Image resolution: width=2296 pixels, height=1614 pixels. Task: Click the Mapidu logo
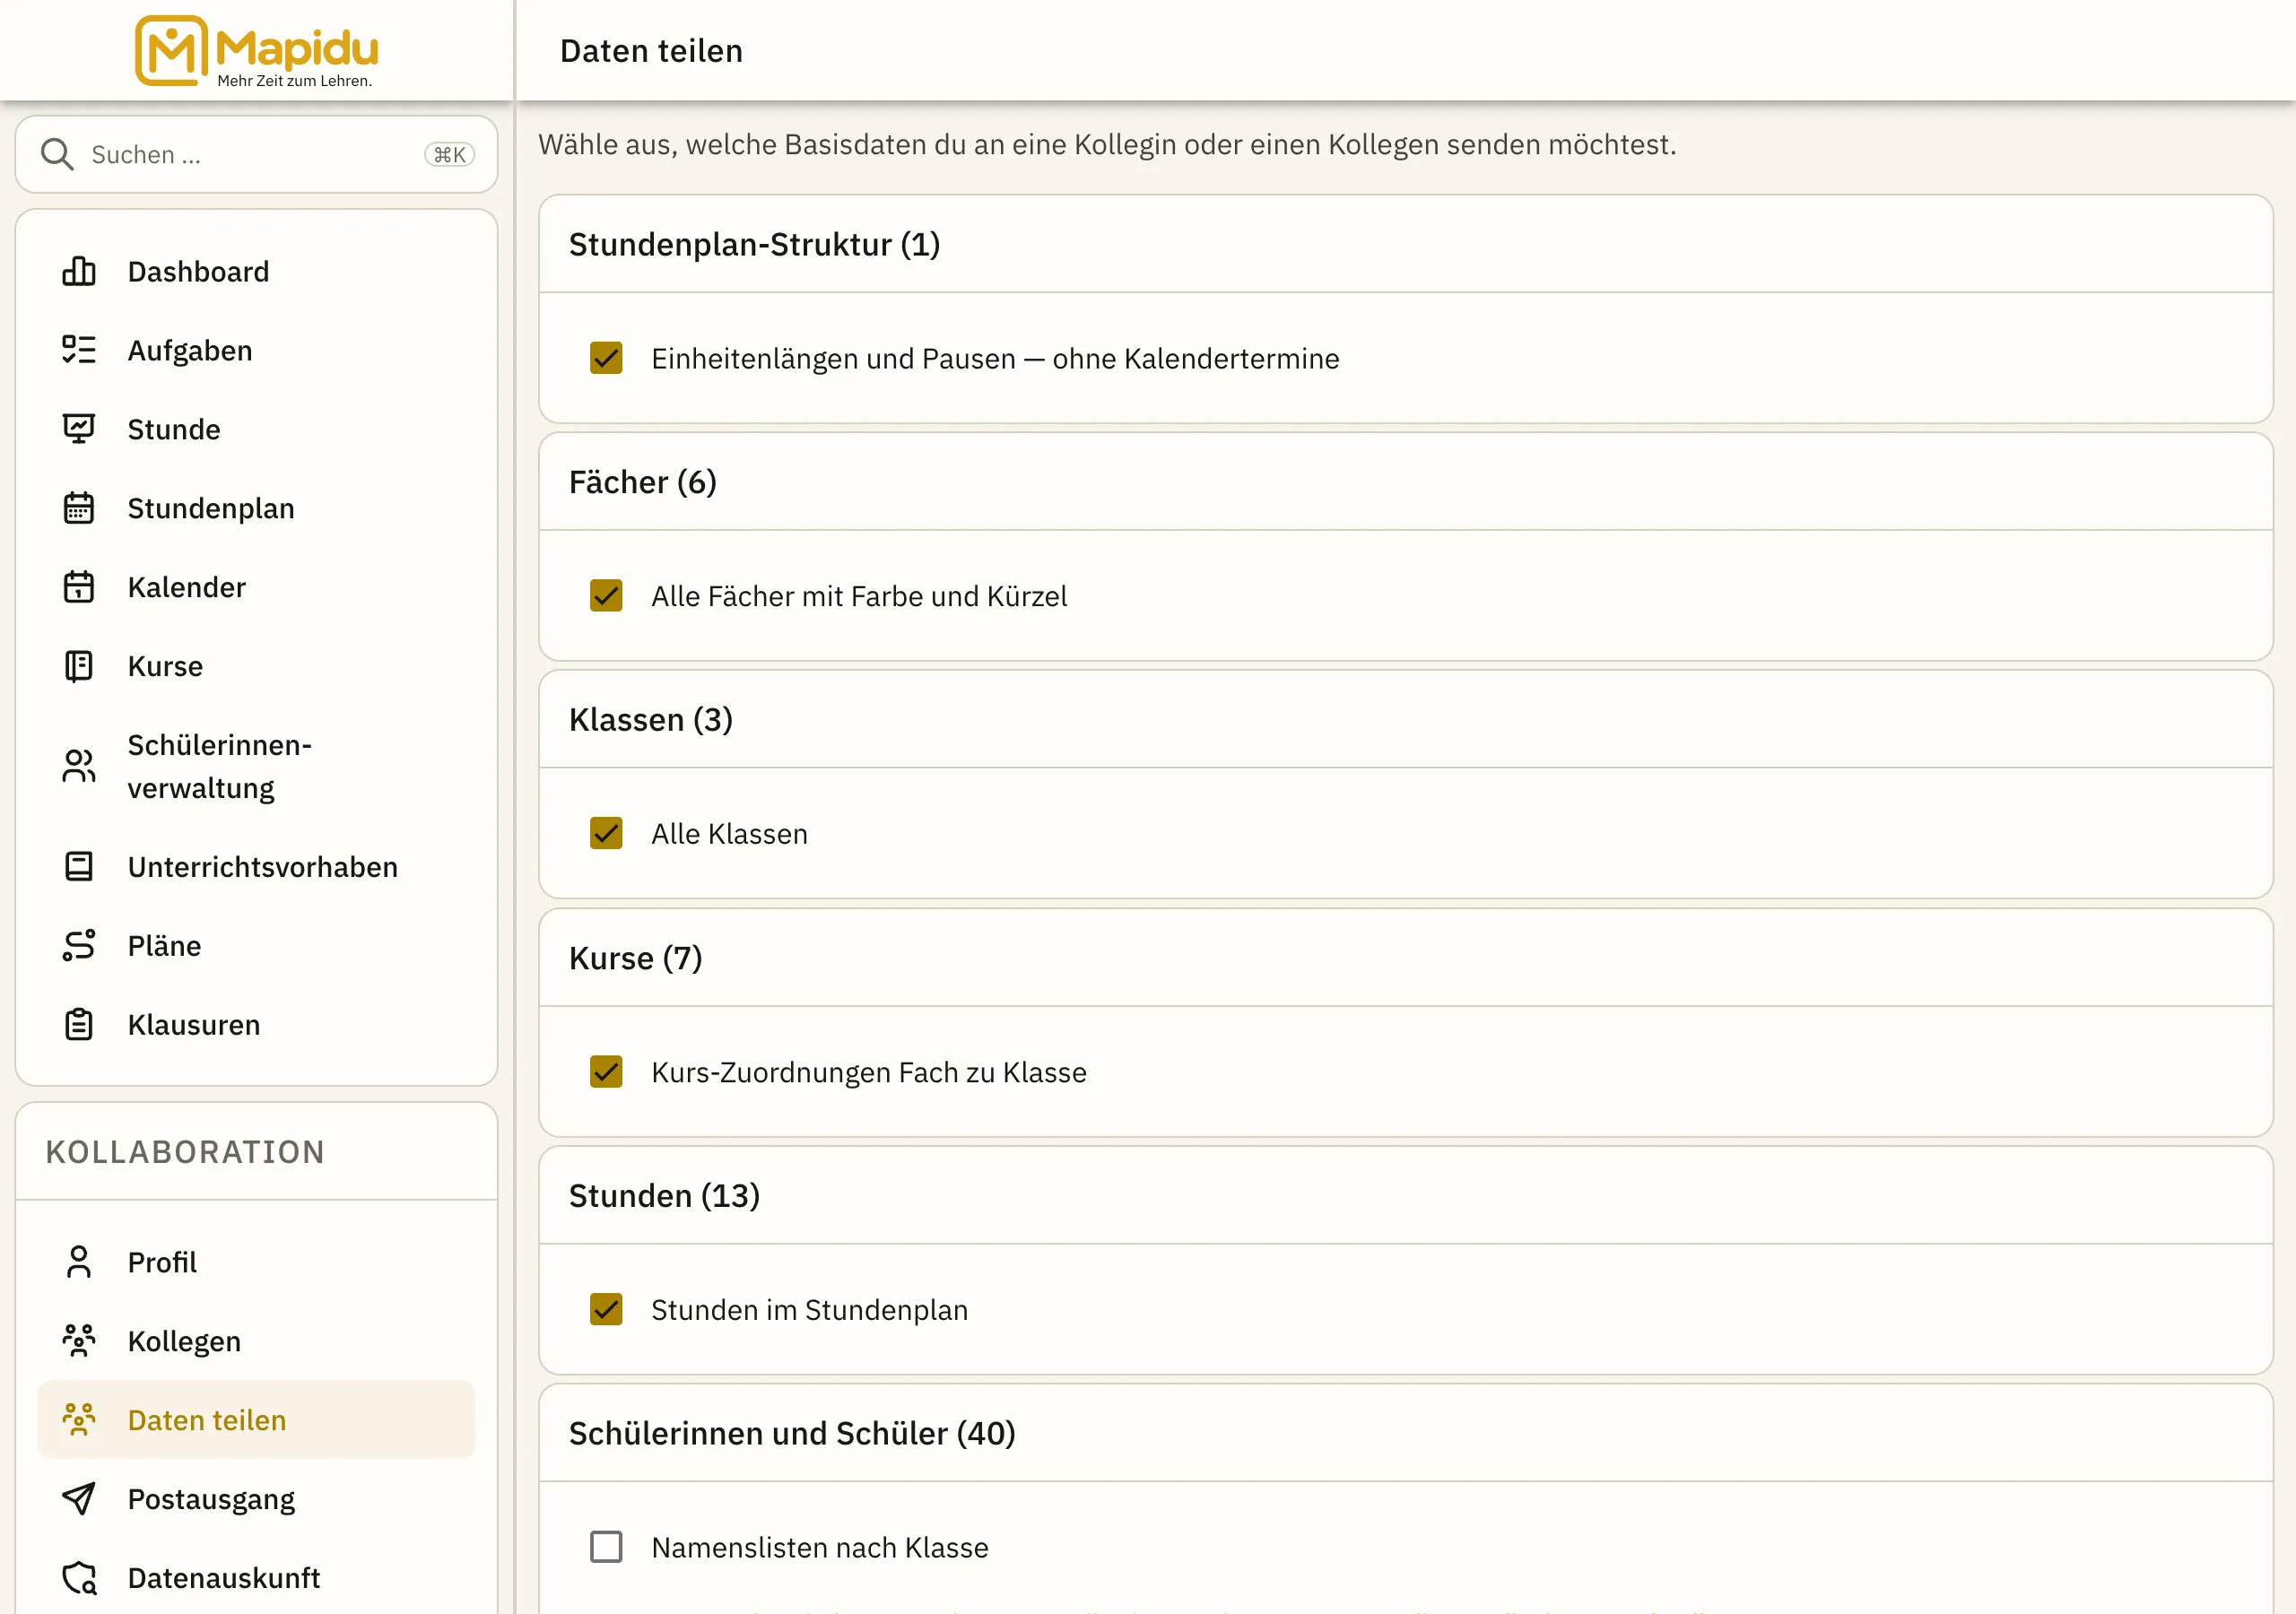257,51
